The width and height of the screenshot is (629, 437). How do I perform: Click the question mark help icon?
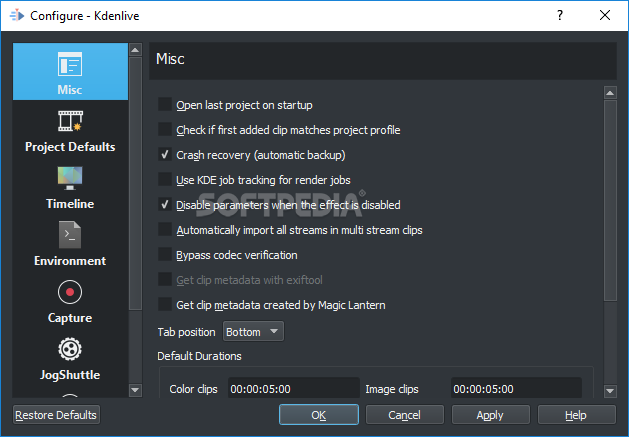560,15
